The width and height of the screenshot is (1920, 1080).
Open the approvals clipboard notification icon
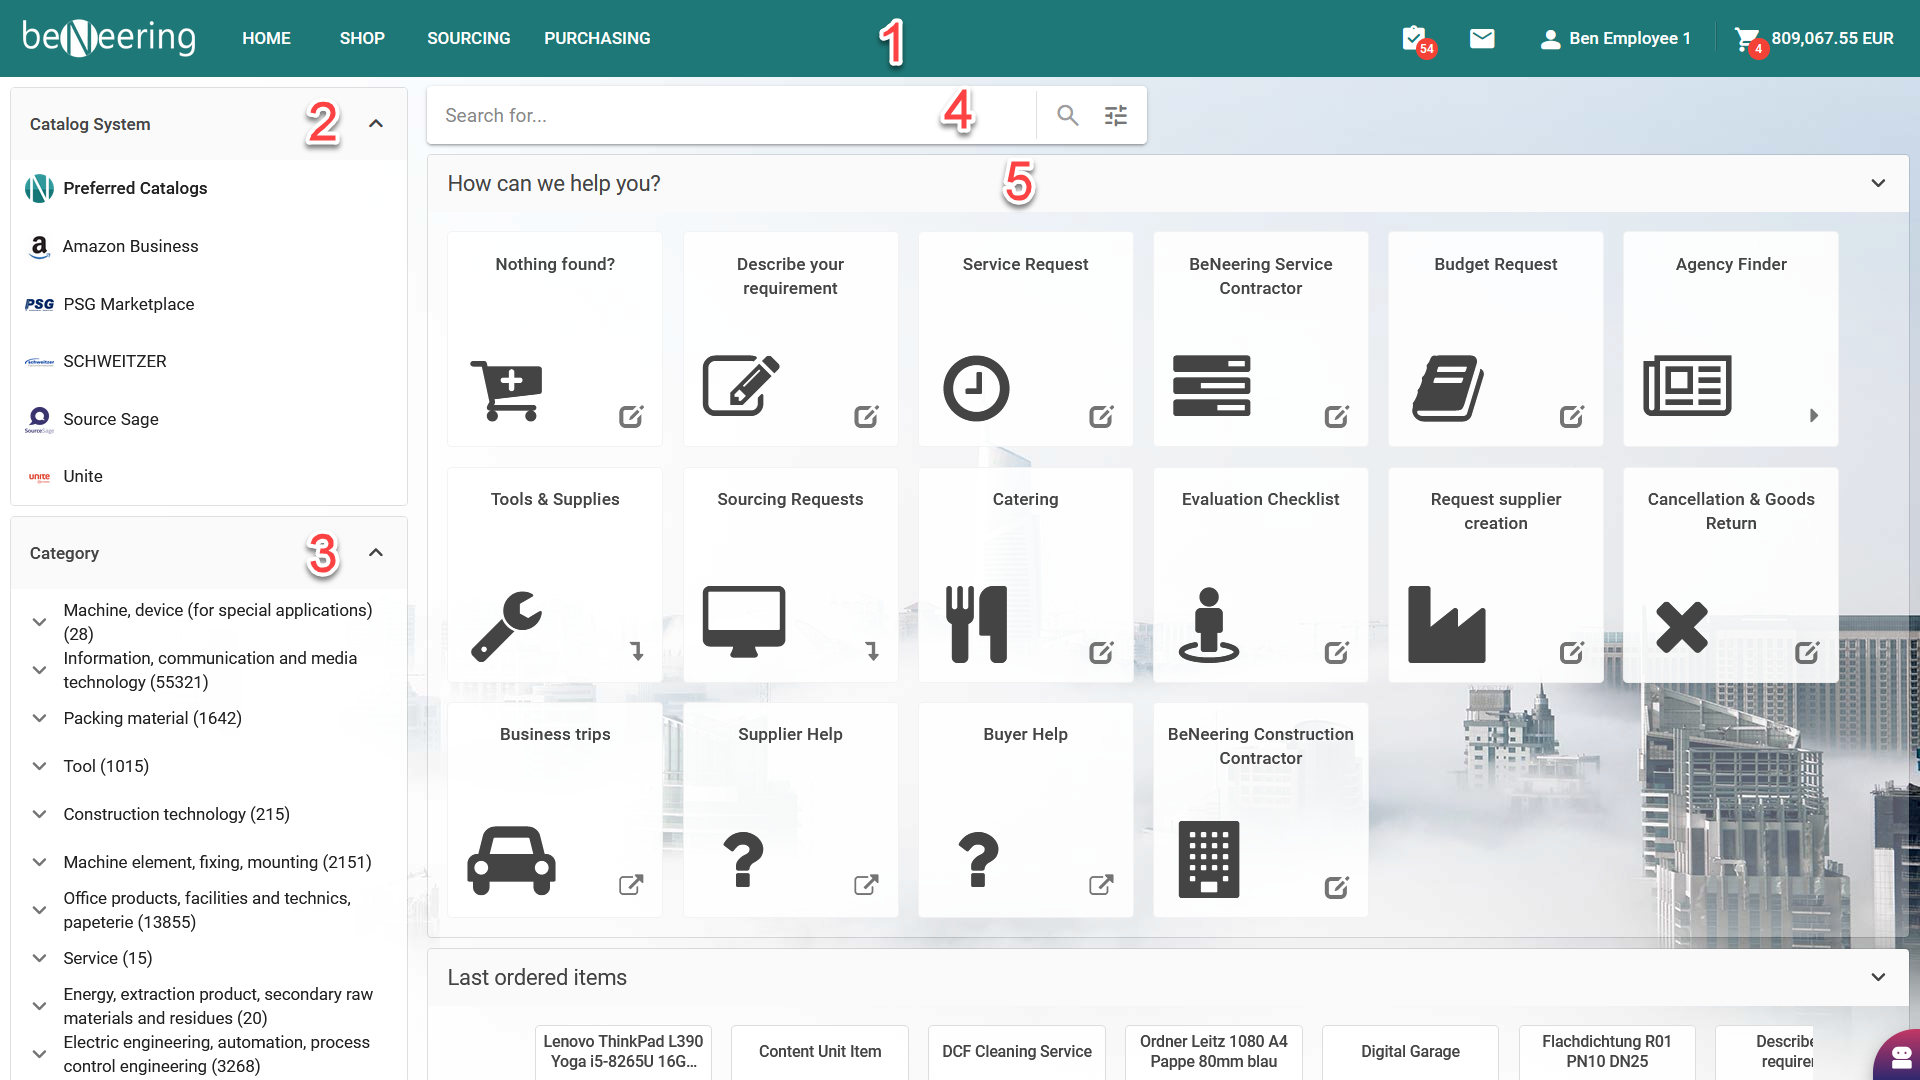[1414, 39]
